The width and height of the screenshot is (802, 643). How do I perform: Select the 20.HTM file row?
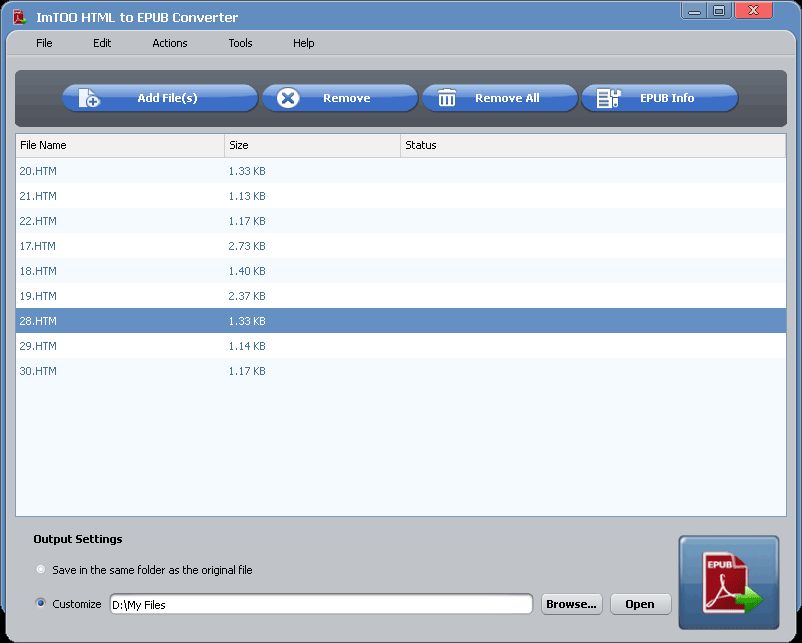click(x=401, y=171)
